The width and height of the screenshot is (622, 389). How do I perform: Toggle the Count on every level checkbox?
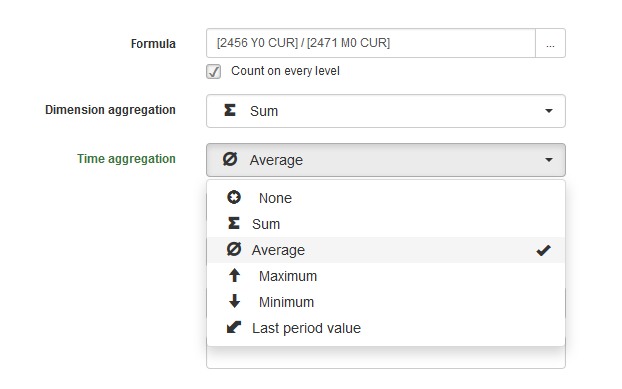[213, 71]
